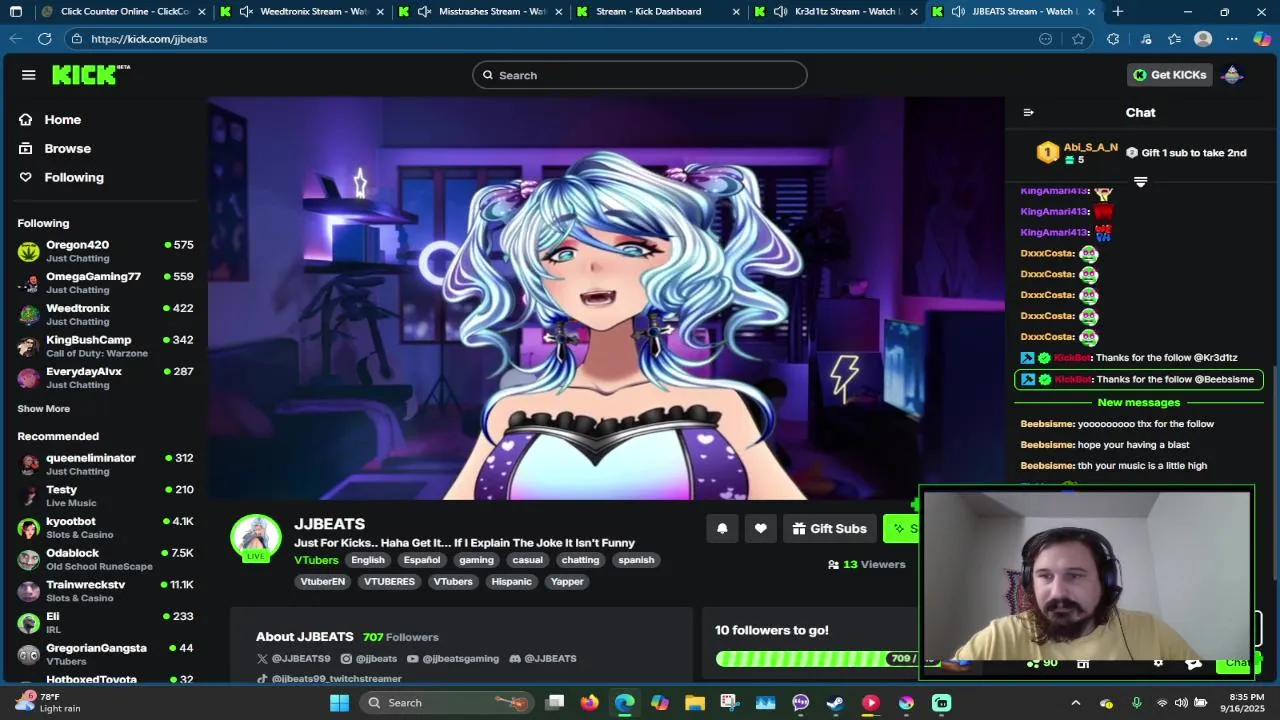The height and width of the screenshot is (720, 1280).
Task: Go to Home in Kick sidebar
Action: (x=62, y=119)
